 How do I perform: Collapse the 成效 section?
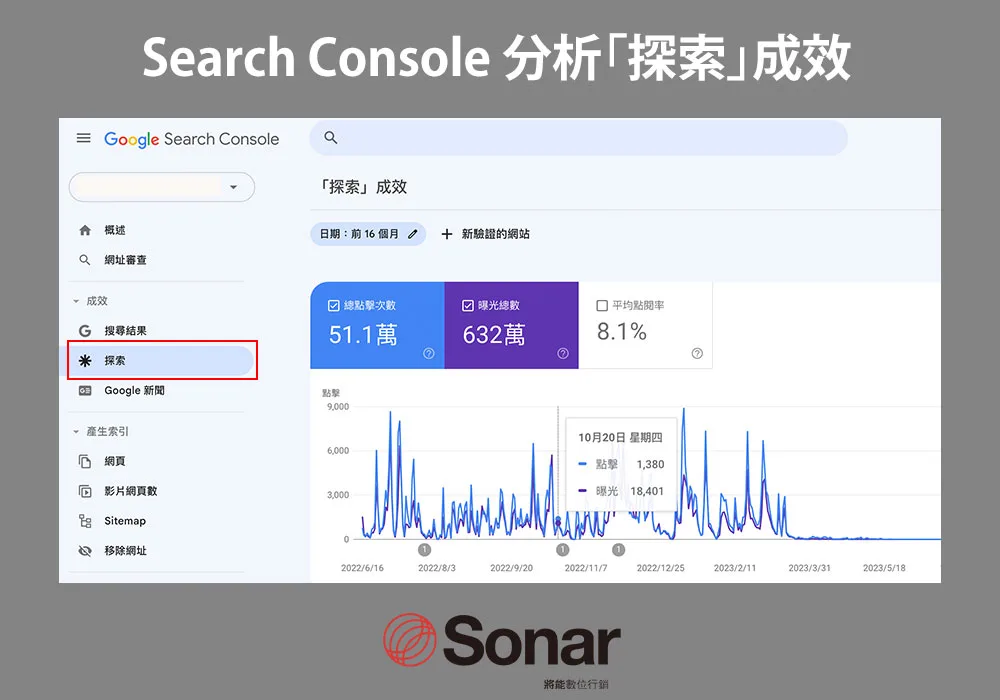coord(90,301)
